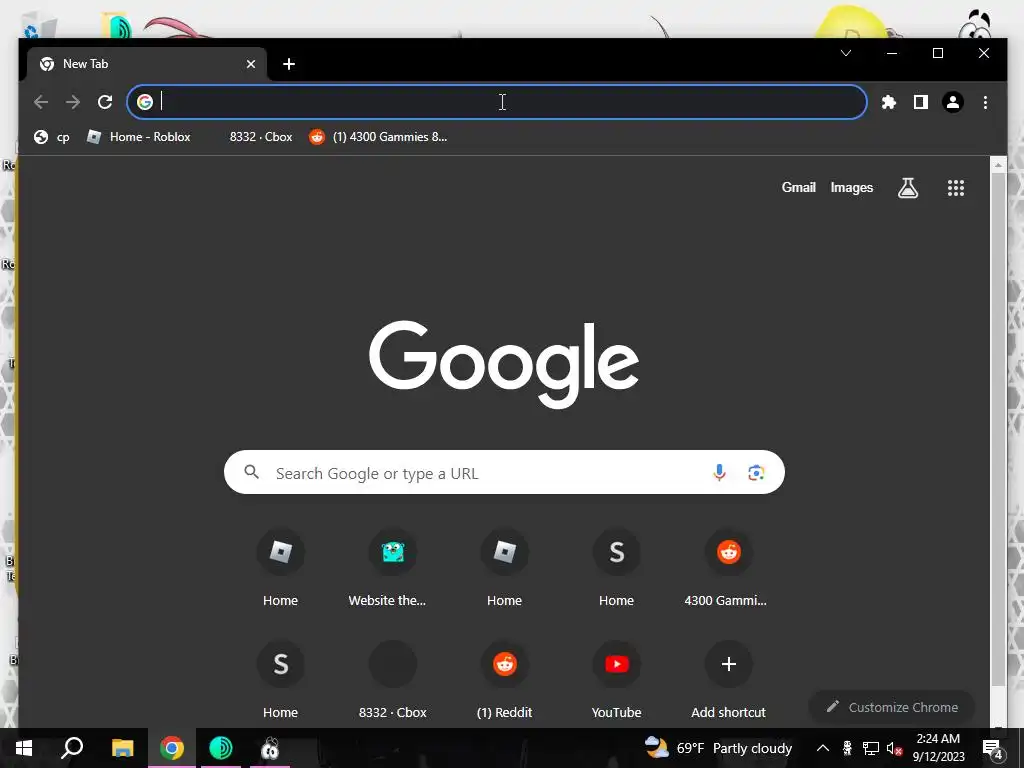1024x768 pixels.
Task: Start voice search with the microphone icon
Action: (x=719, y=472)
